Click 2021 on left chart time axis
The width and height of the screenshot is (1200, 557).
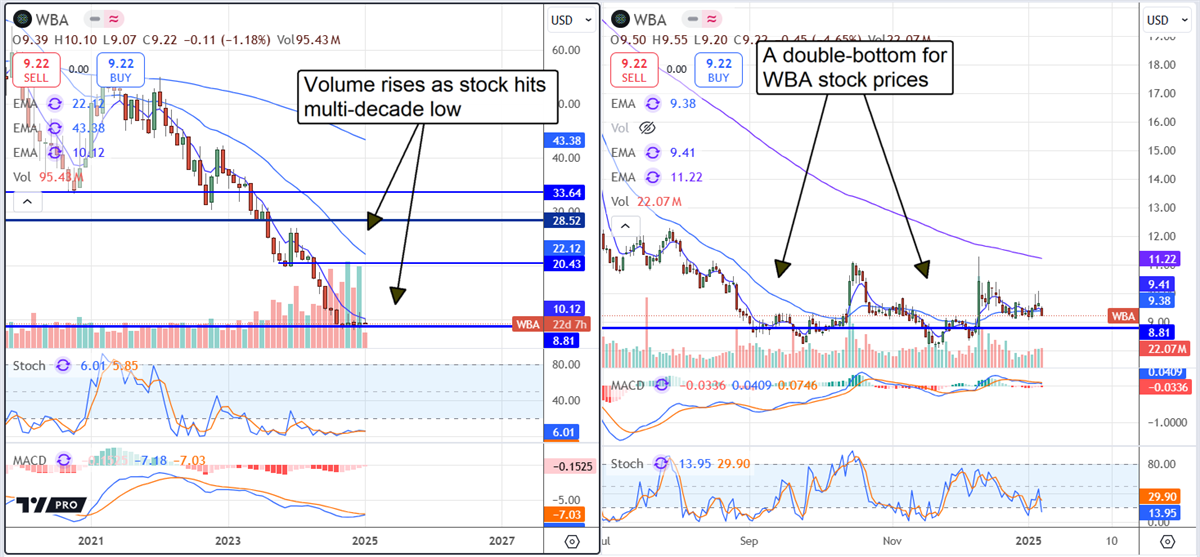pyautogui.click(x=91, y=540)
